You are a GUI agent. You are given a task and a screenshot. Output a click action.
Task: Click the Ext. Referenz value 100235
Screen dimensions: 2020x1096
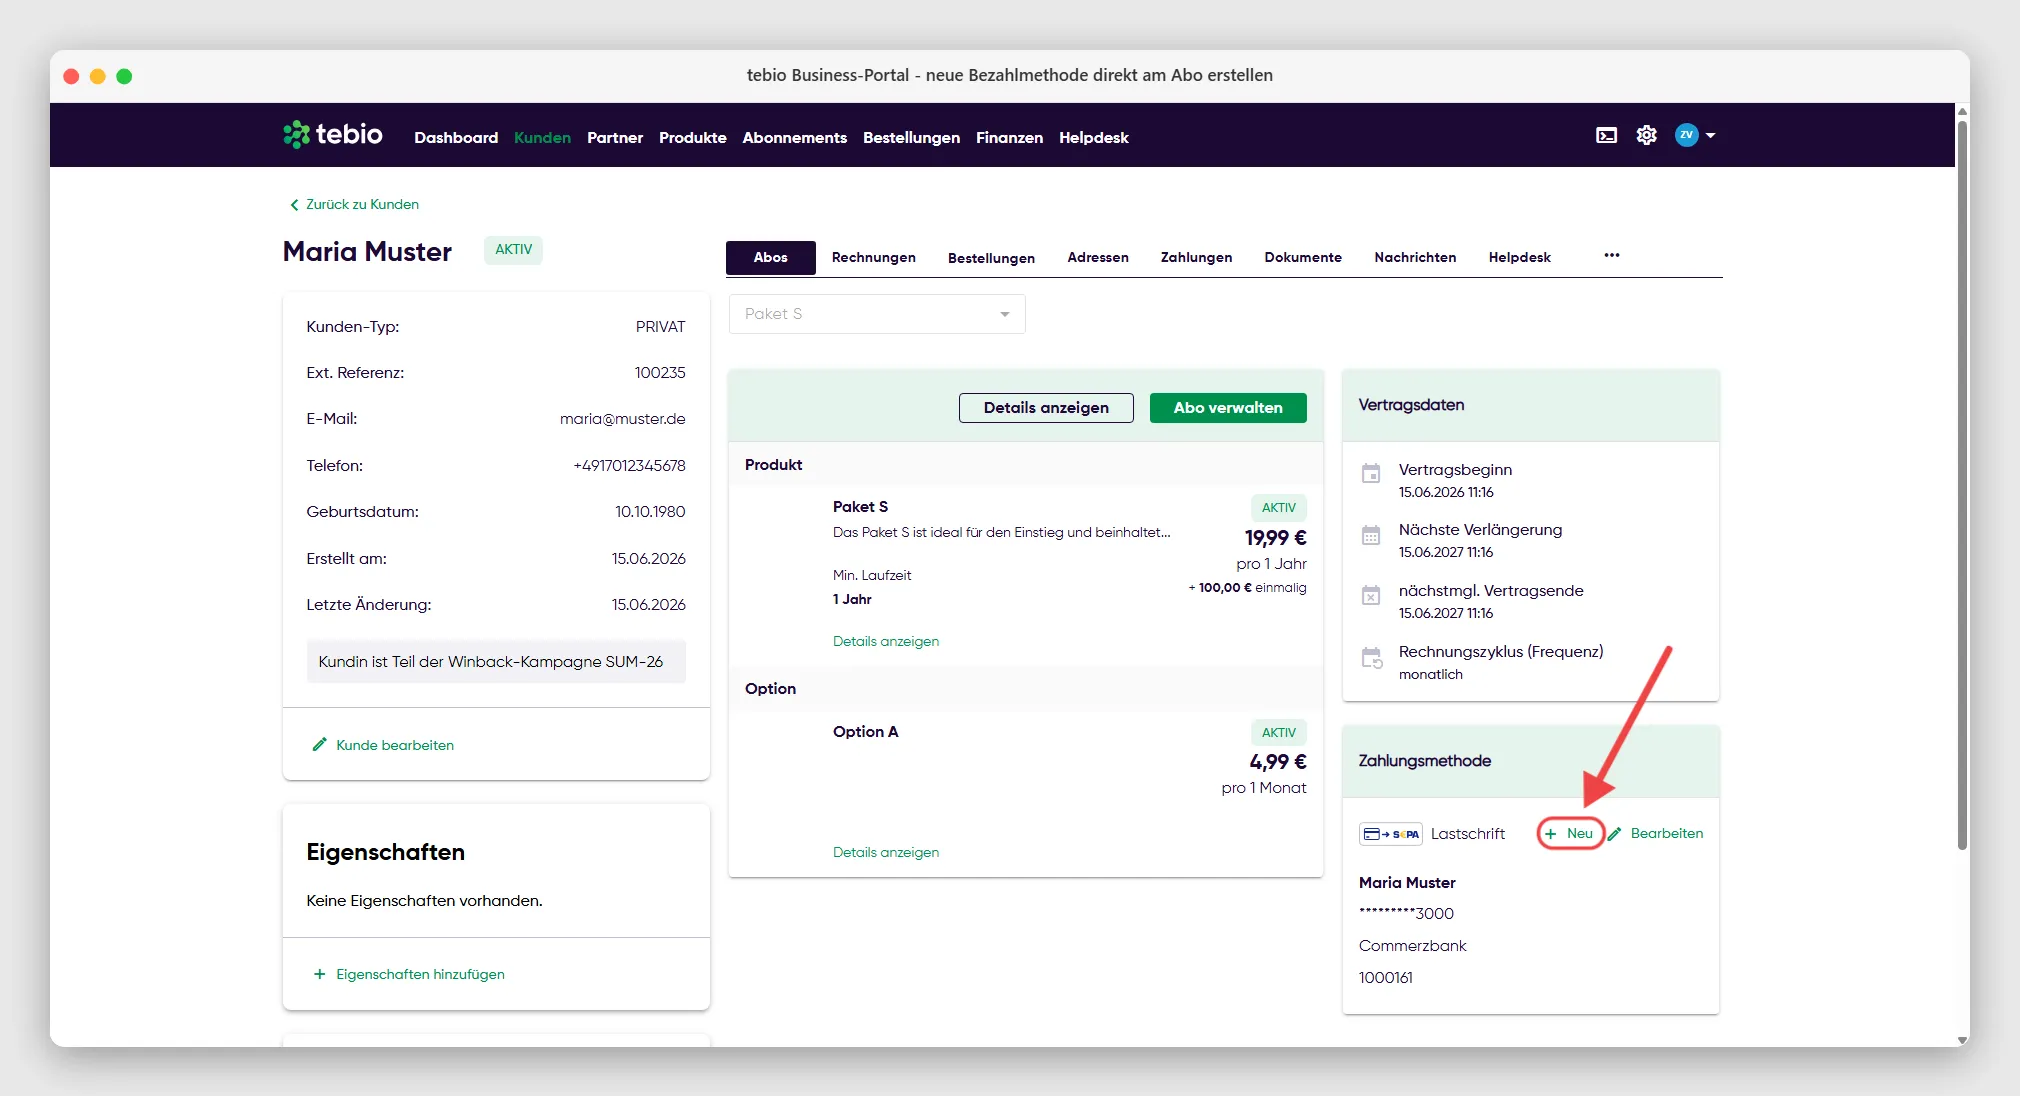[x=660, y=373]
